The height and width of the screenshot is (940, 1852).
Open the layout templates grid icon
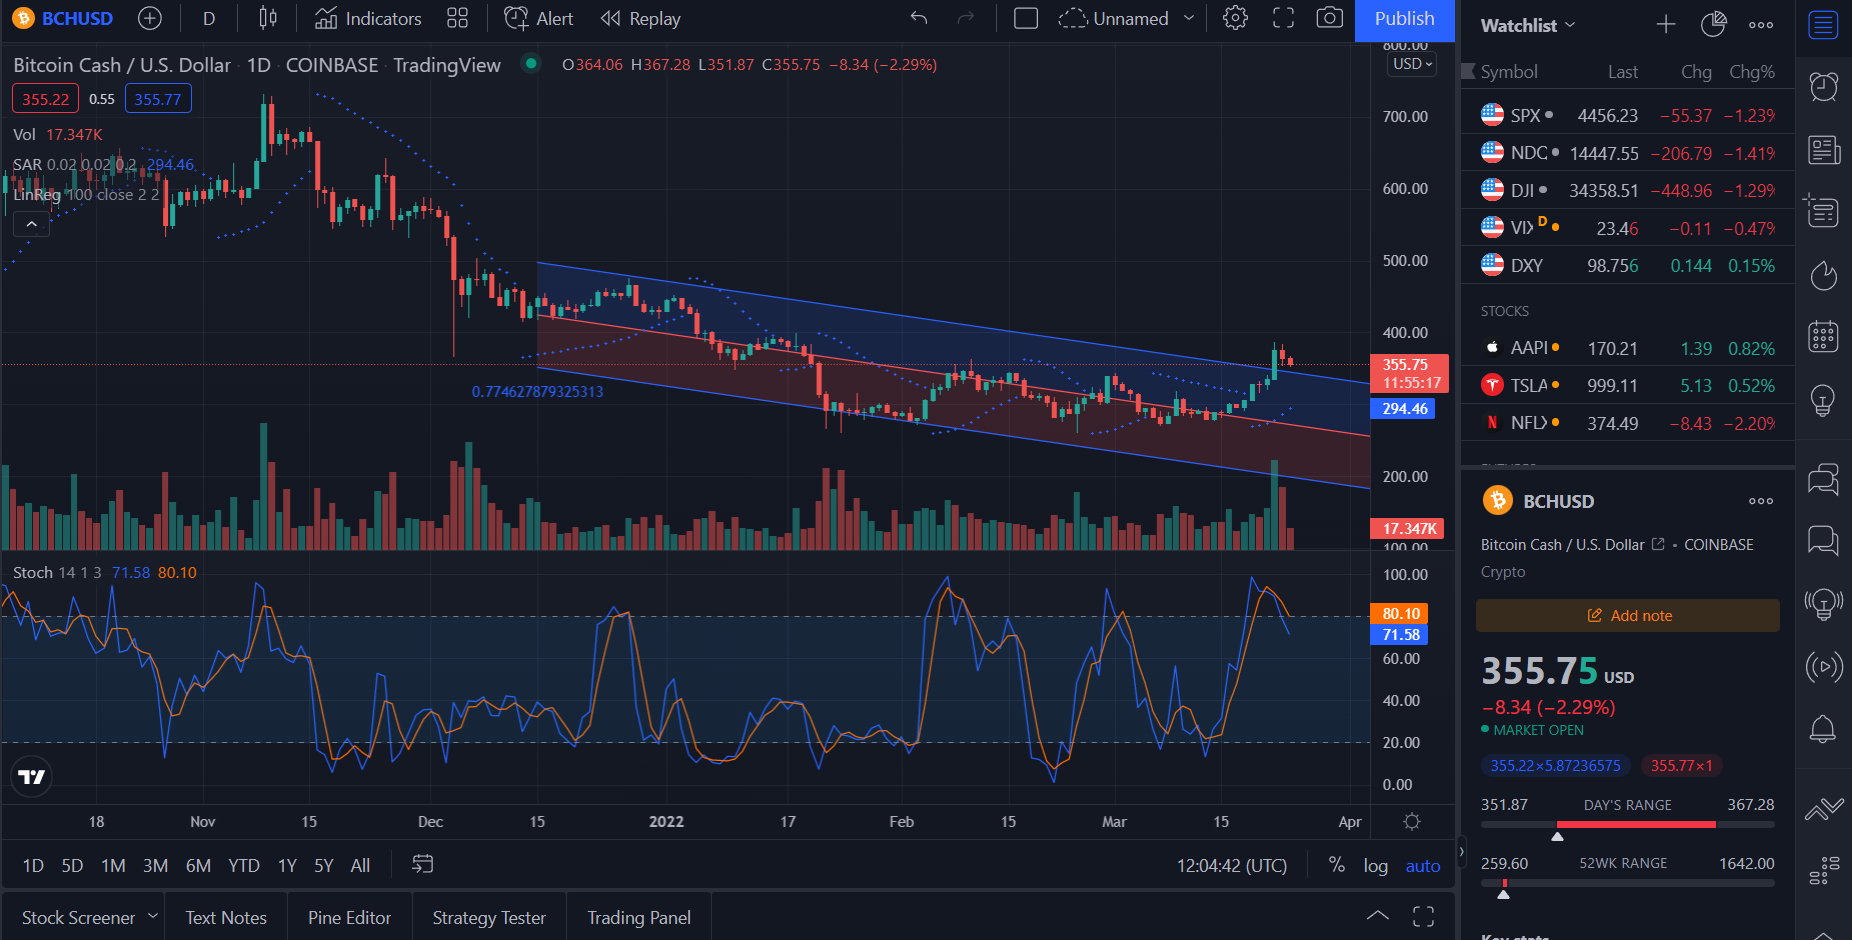coord(457,18)
